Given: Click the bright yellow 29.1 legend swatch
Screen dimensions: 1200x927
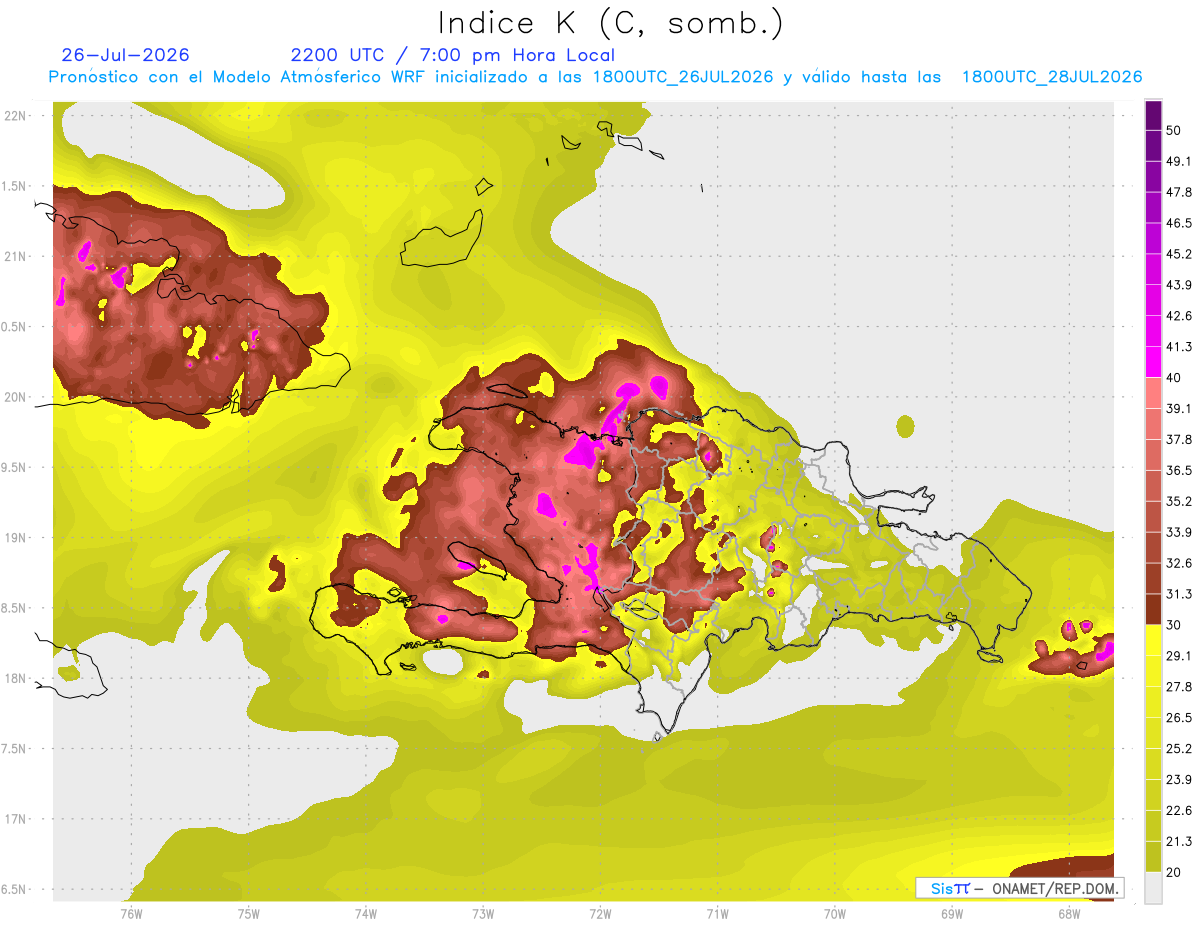Looking at the screenshot, I should [x=1154, y=640].
